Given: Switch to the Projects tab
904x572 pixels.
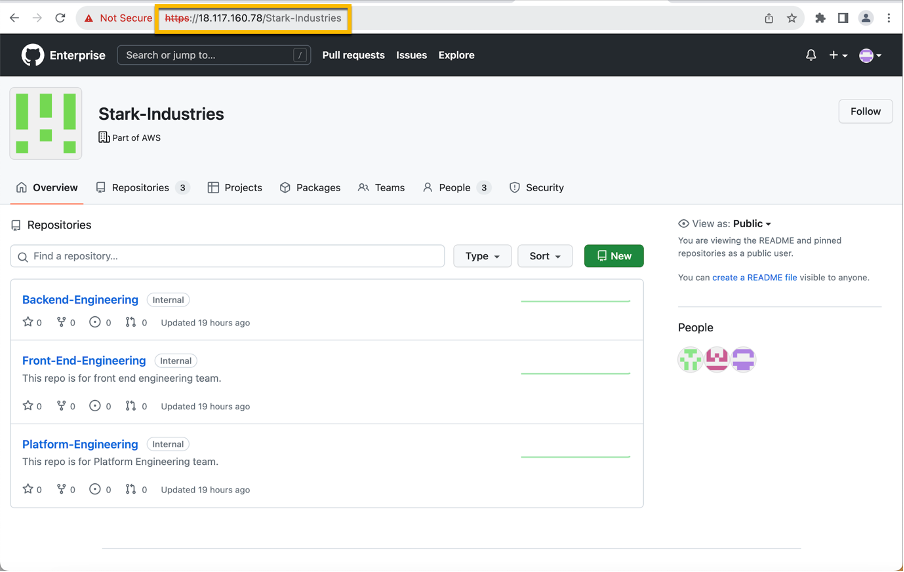Looking at the screenshot, I should tap(235, 187).
